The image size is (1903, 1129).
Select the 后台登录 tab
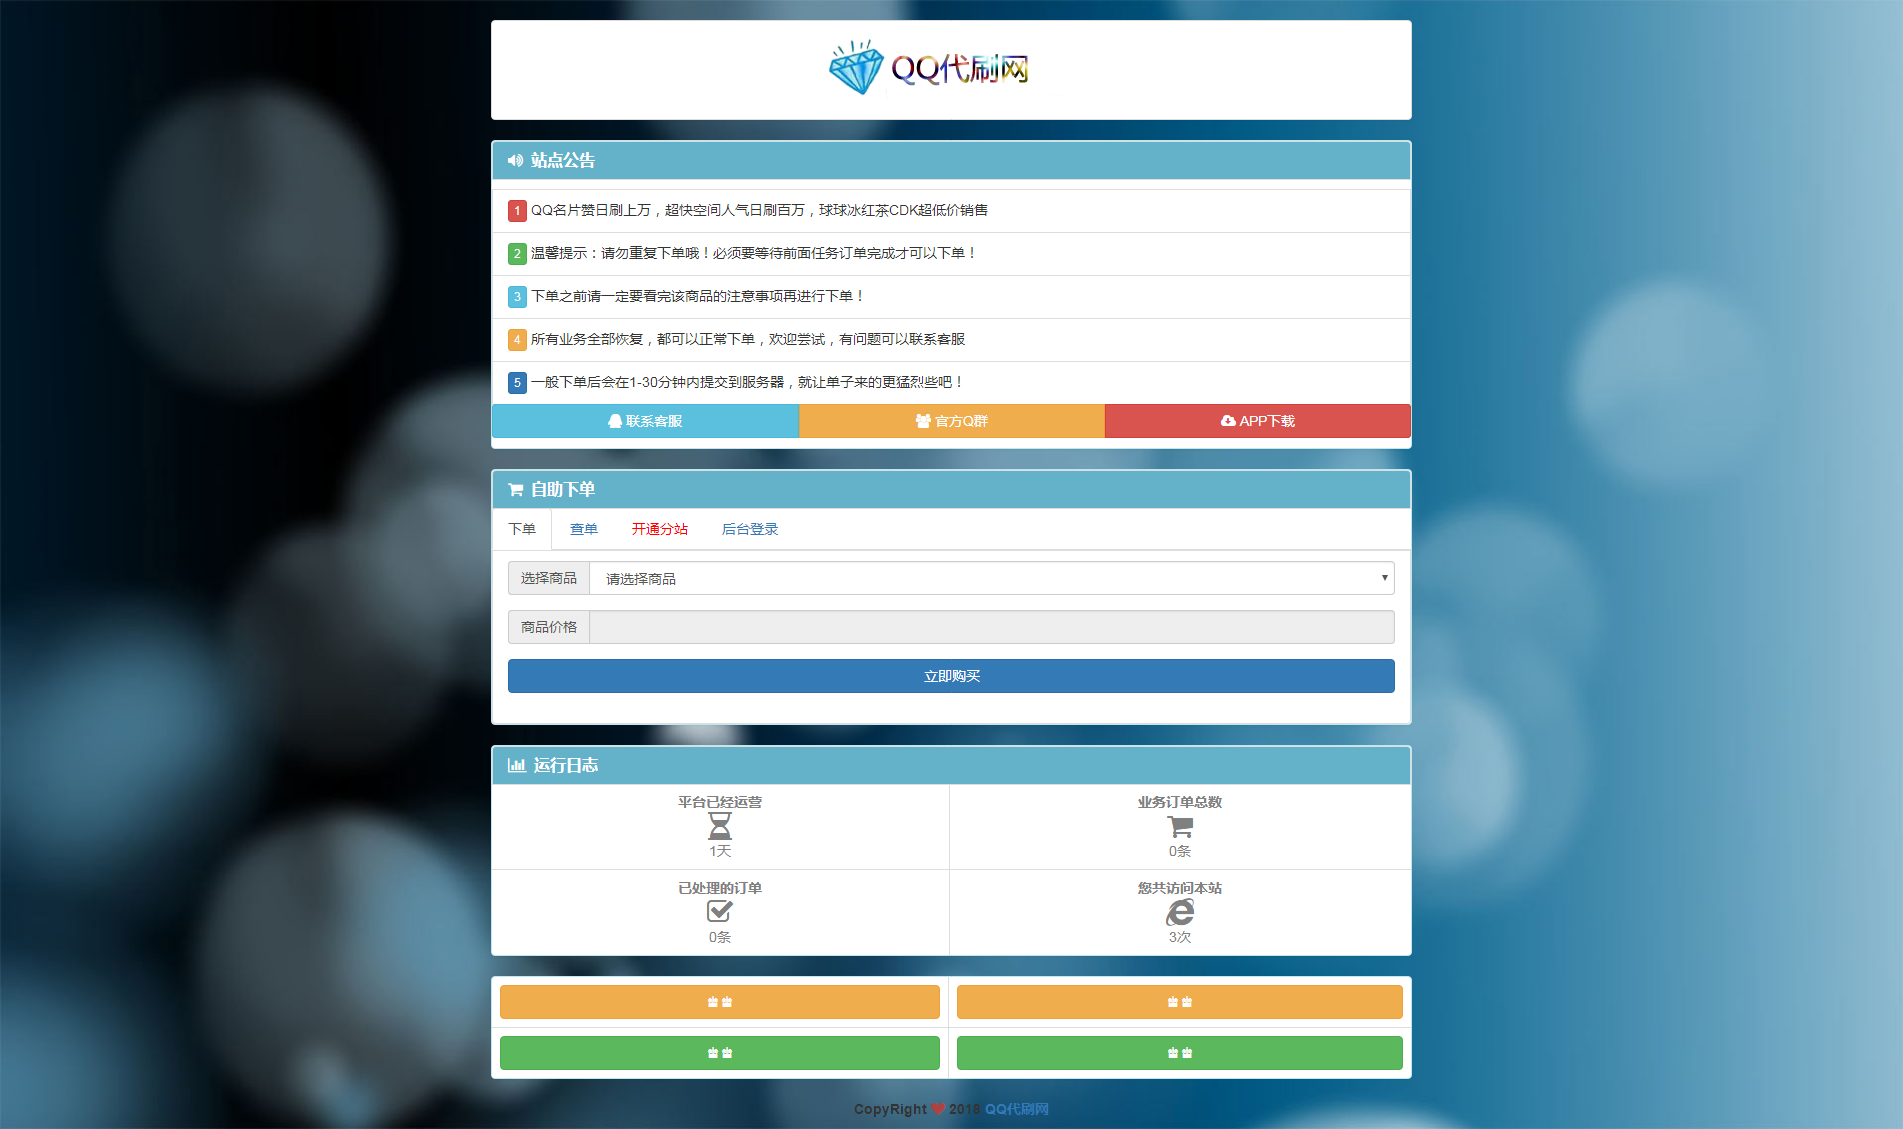749,529
